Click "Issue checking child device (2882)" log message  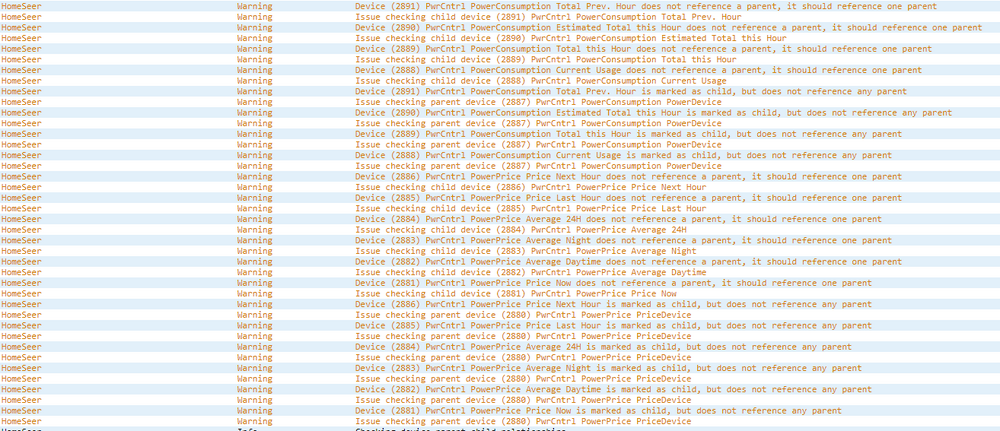point(530,272)
